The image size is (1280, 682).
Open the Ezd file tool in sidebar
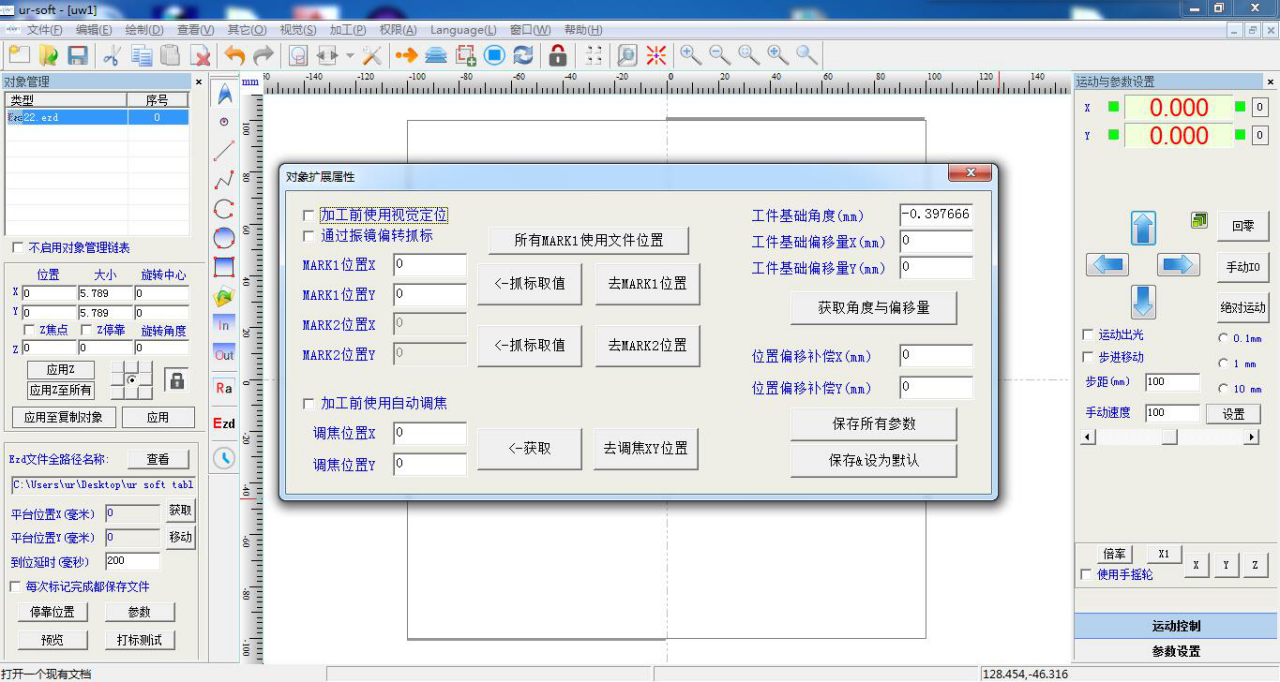click(223, 423)
